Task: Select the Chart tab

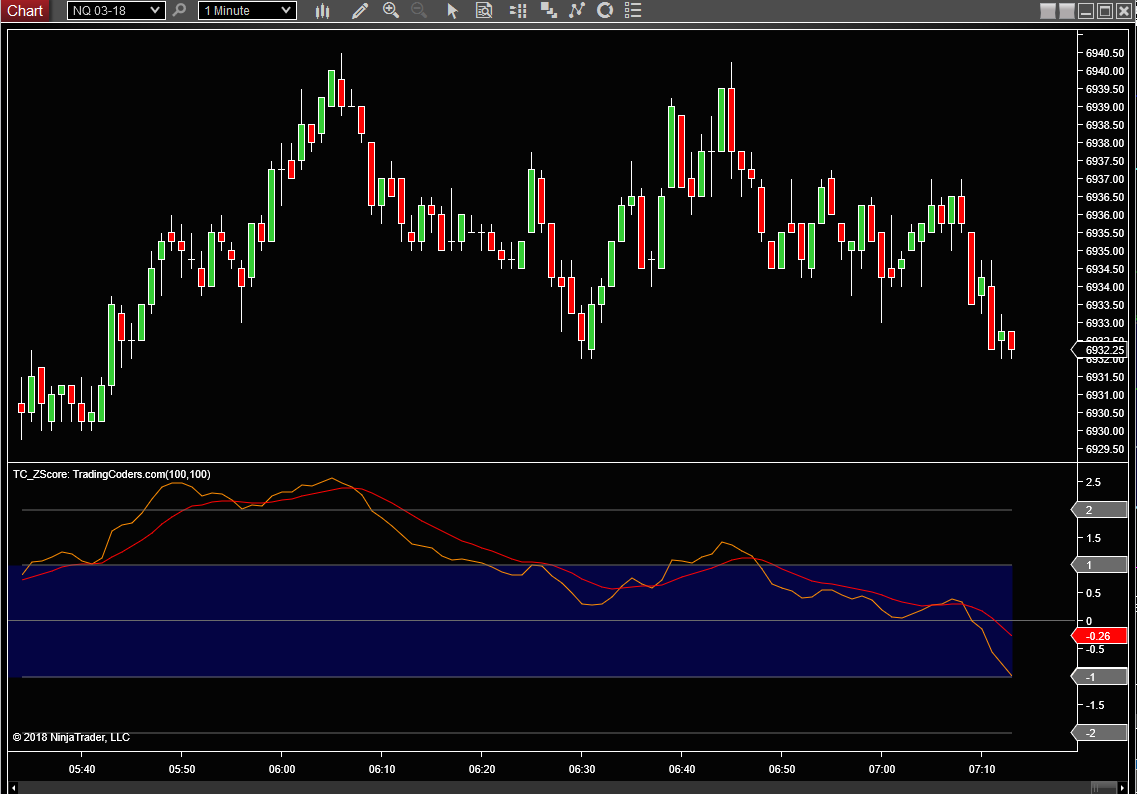Action: click(26, 11)
